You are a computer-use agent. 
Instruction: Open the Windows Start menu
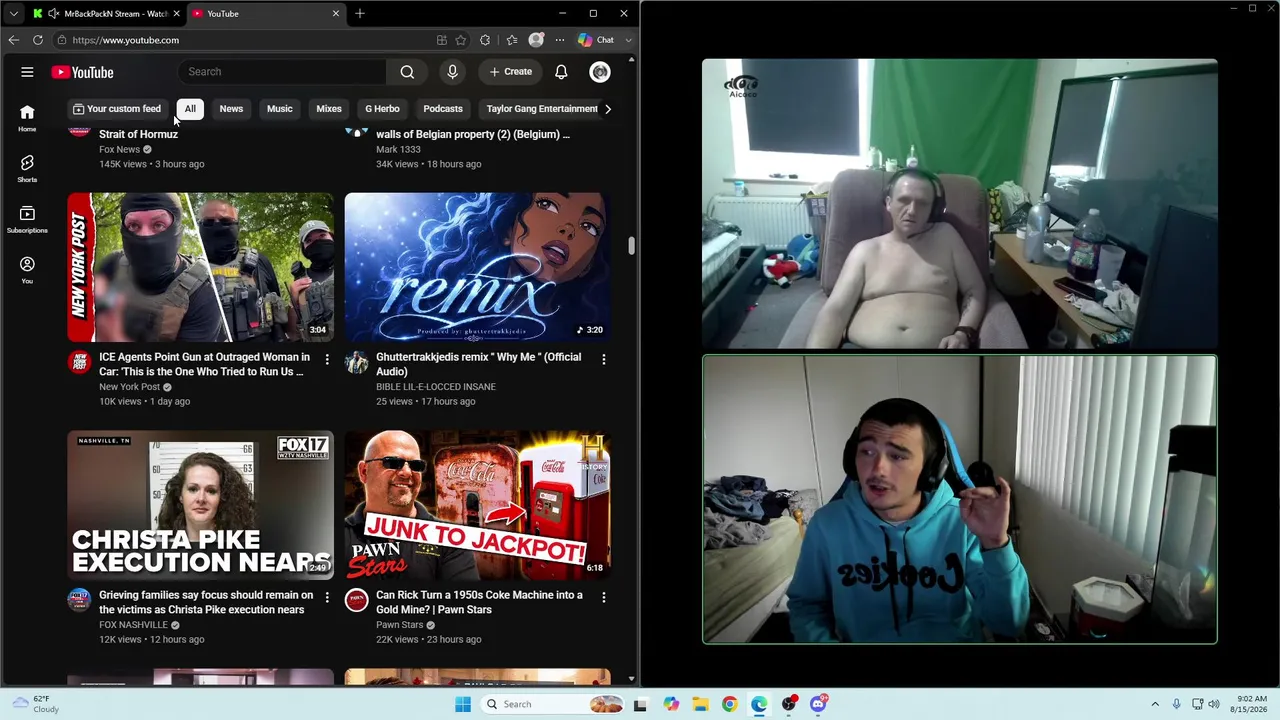(462, 704)
